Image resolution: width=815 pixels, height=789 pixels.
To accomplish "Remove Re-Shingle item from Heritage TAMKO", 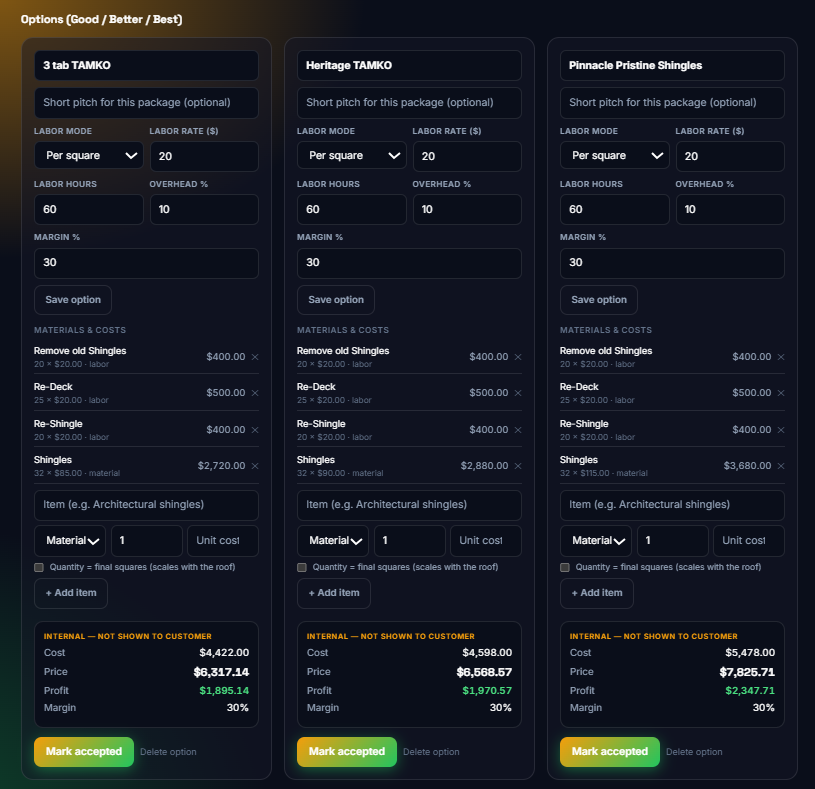I will click(x=518, y=429).
